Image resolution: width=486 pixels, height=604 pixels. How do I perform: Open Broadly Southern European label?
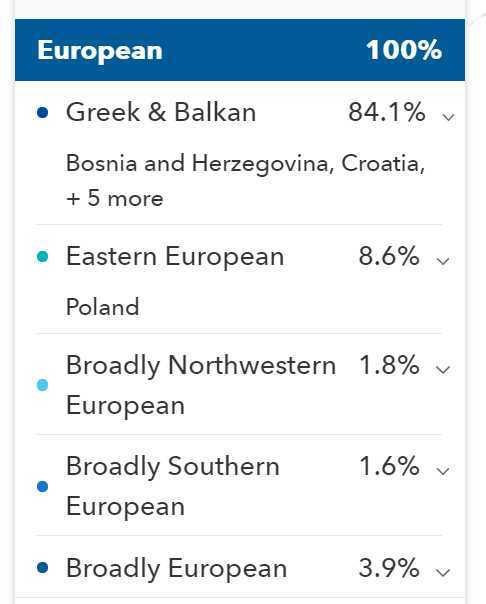coord(173,486)
